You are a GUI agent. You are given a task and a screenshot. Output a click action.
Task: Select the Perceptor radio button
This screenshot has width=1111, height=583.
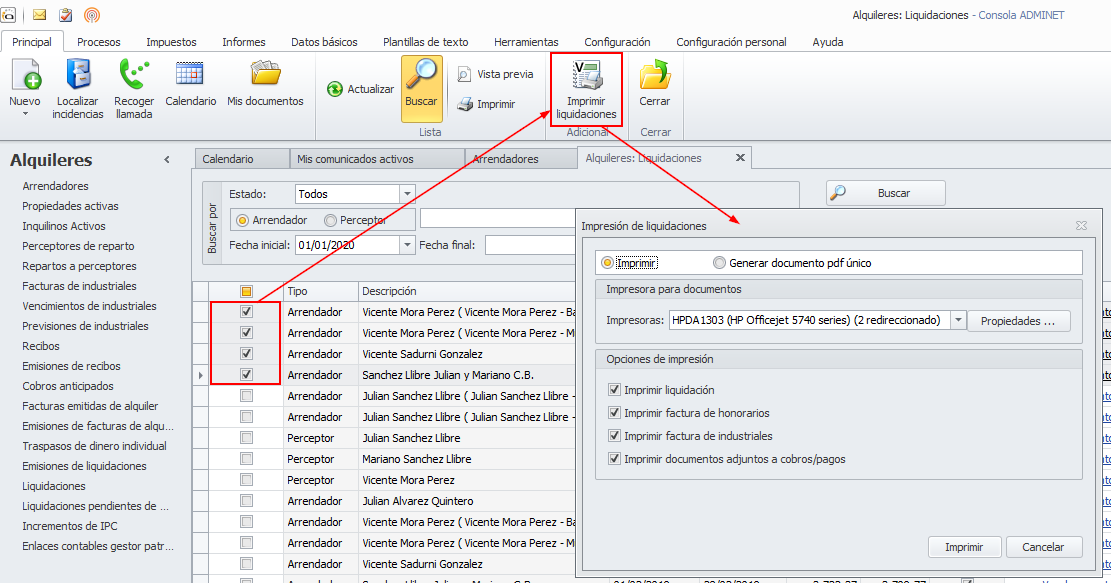[x=331, y=220]
